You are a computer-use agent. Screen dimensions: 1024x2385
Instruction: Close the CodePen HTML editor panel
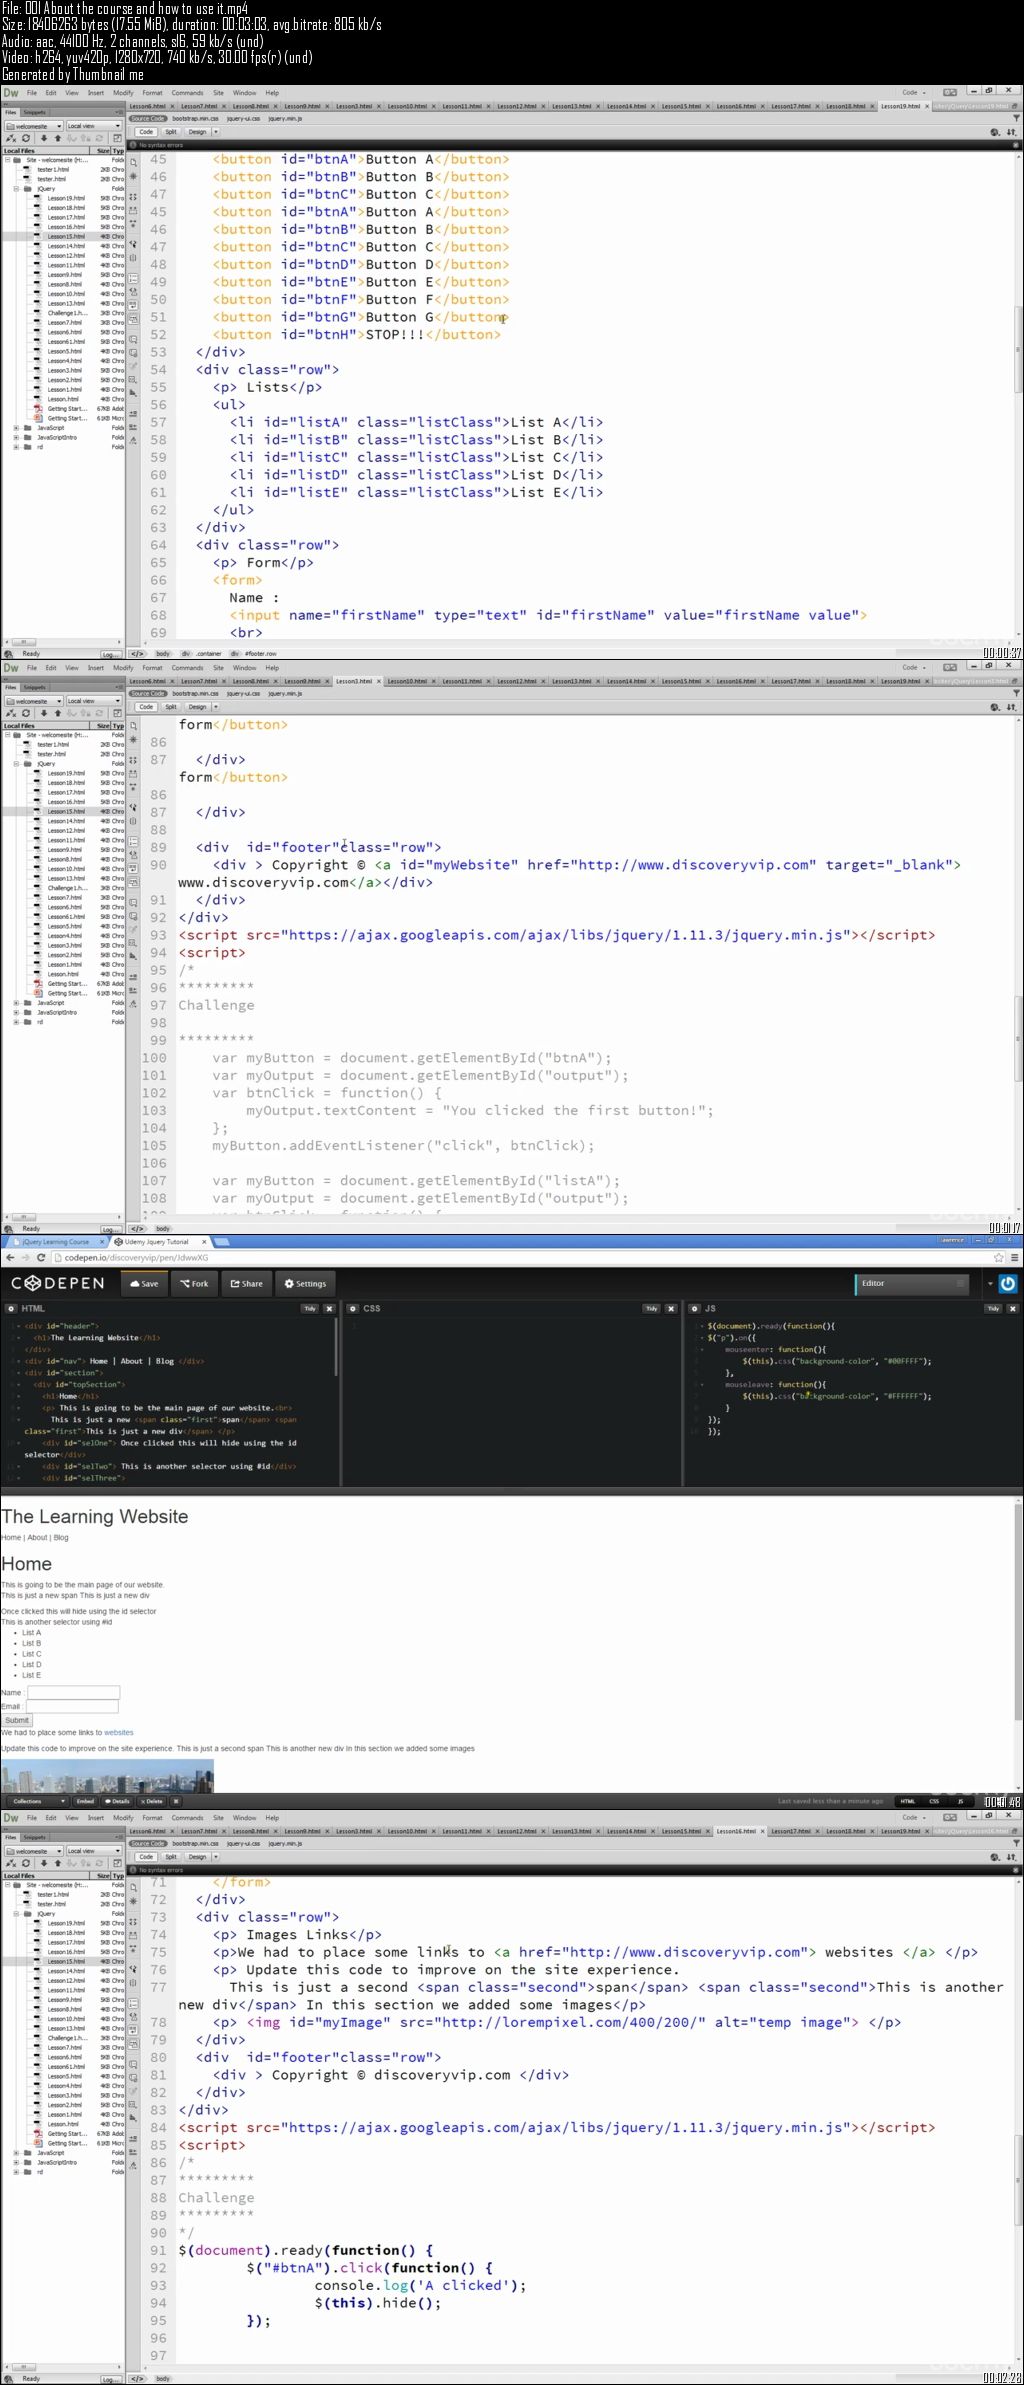pyautogui.click(x=329, y=1308)
